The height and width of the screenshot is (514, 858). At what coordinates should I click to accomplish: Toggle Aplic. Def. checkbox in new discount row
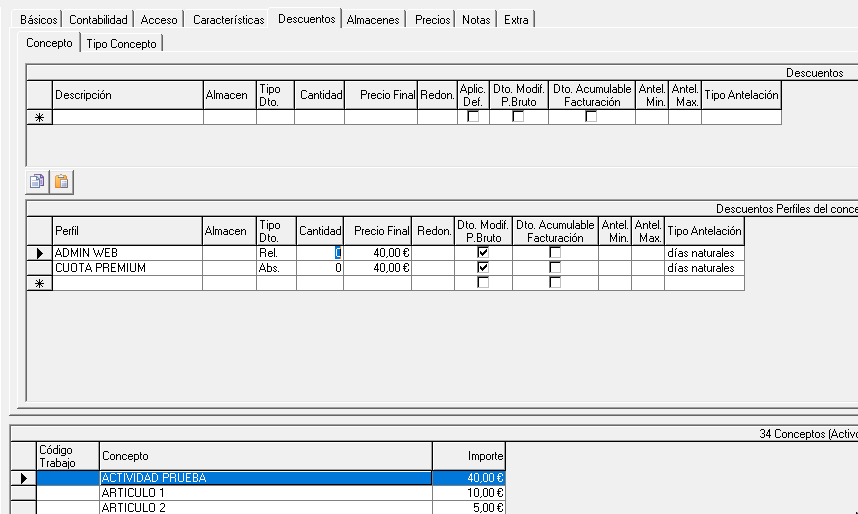pyautogui.click(x=473, y=117)
